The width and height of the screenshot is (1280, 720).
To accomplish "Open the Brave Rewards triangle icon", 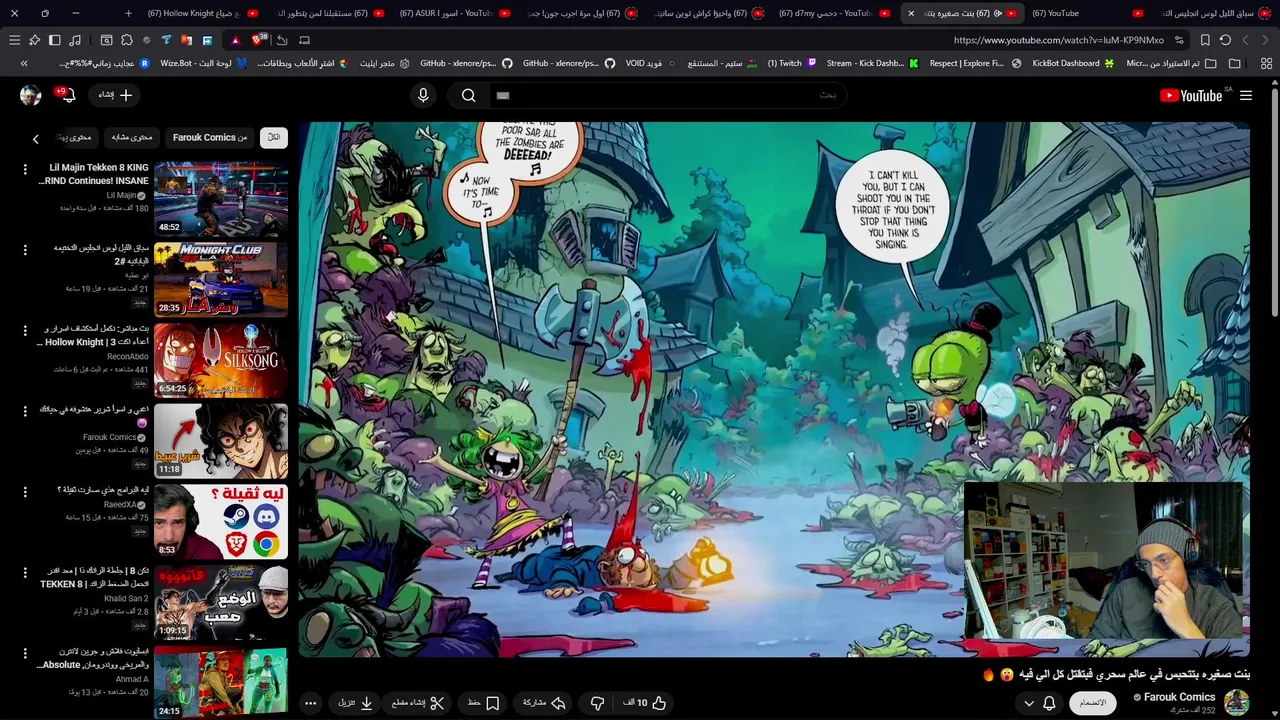I will [x=235, y=40].
